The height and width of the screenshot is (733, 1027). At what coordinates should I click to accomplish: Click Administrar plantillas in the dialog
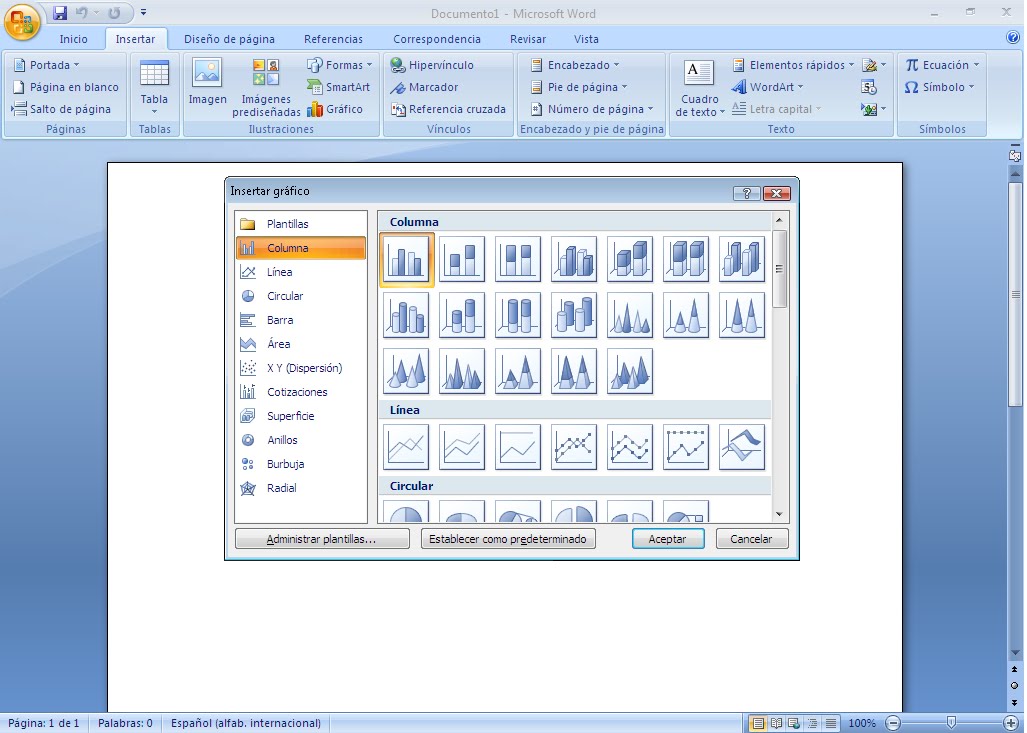pyautogui.click(x=321, y=538)
